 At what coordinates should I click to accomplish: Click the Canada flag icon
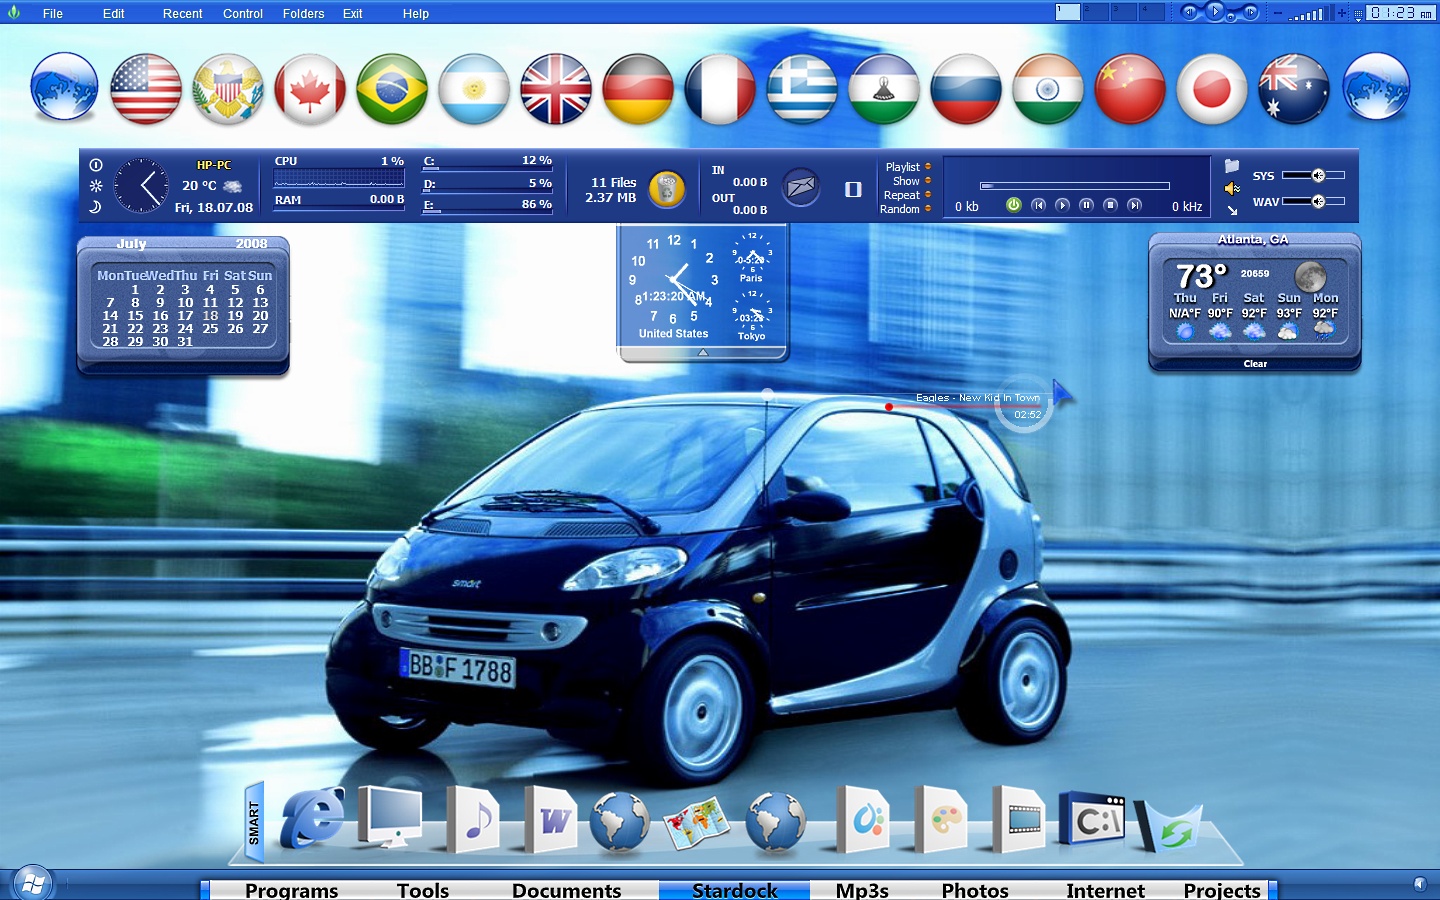coord(310,89)
